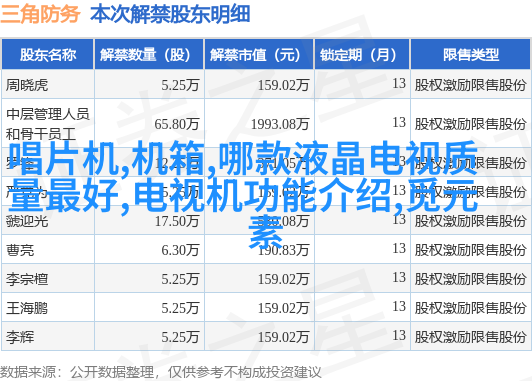Select the 解禁市值（元） column header
Screen dimensions: 532x381
pos(259,55)
